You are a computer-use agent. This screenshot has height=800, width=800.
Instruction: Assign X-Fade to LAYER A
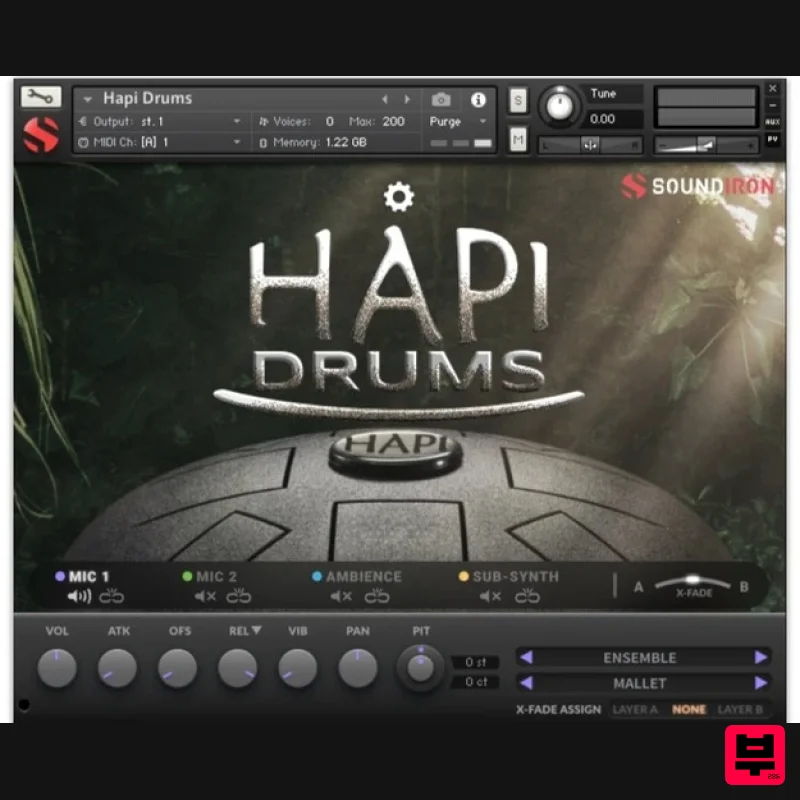click(635, 710)
